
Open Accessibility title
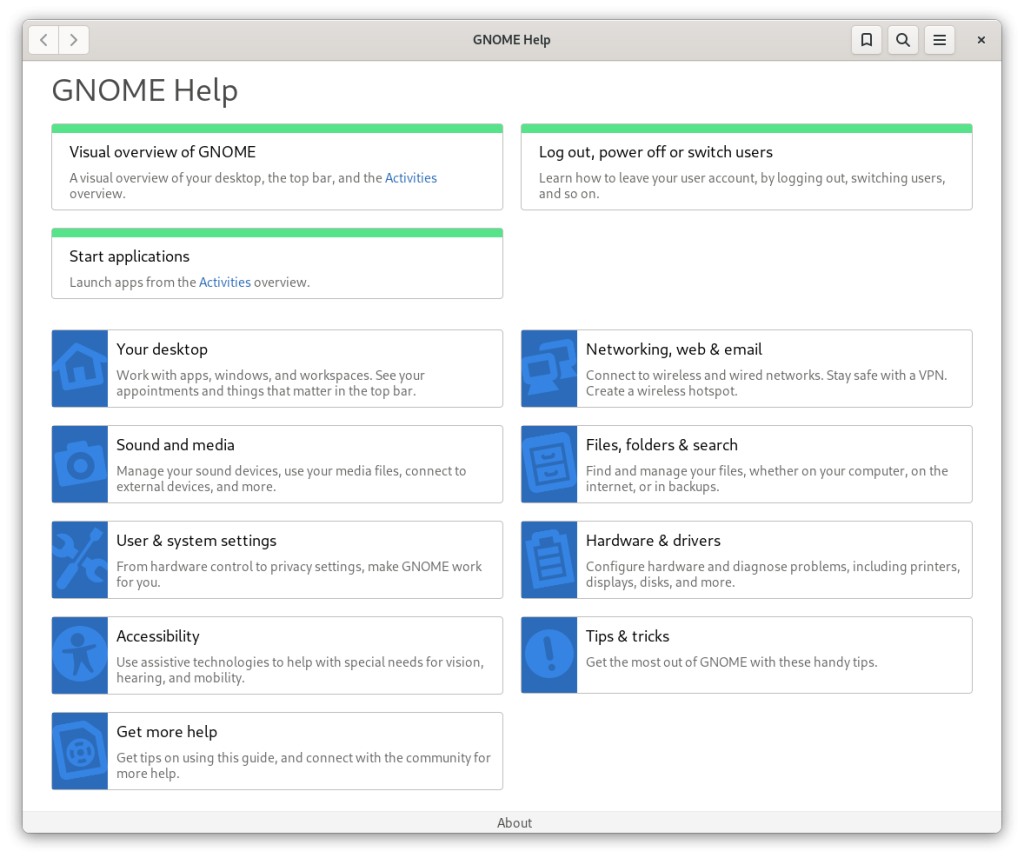(x=158, y=636)
